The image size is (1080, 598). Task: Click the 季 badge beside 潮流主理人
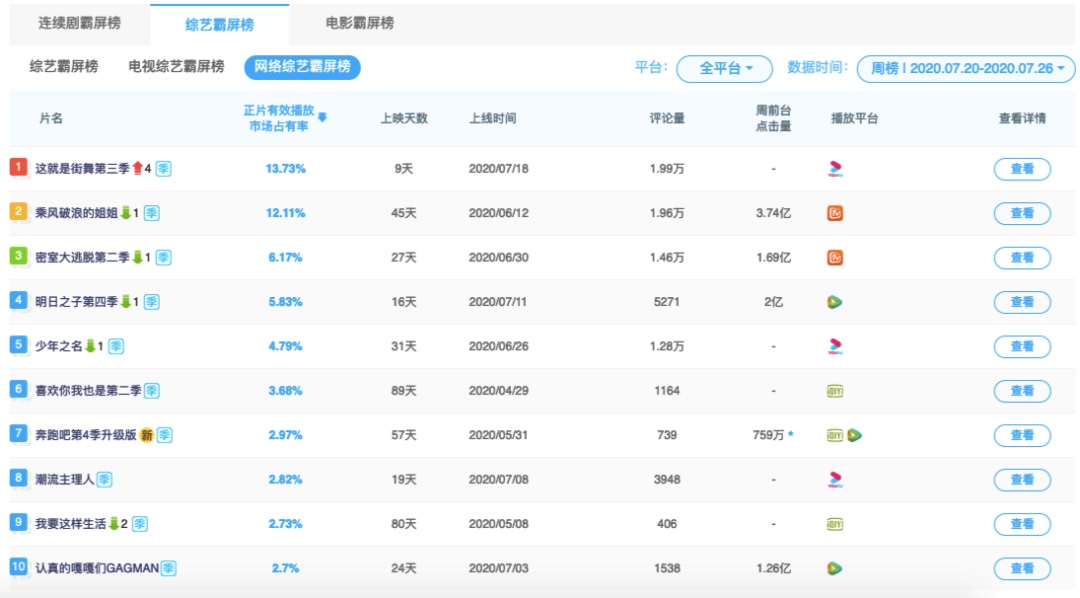tap(105, 480)
